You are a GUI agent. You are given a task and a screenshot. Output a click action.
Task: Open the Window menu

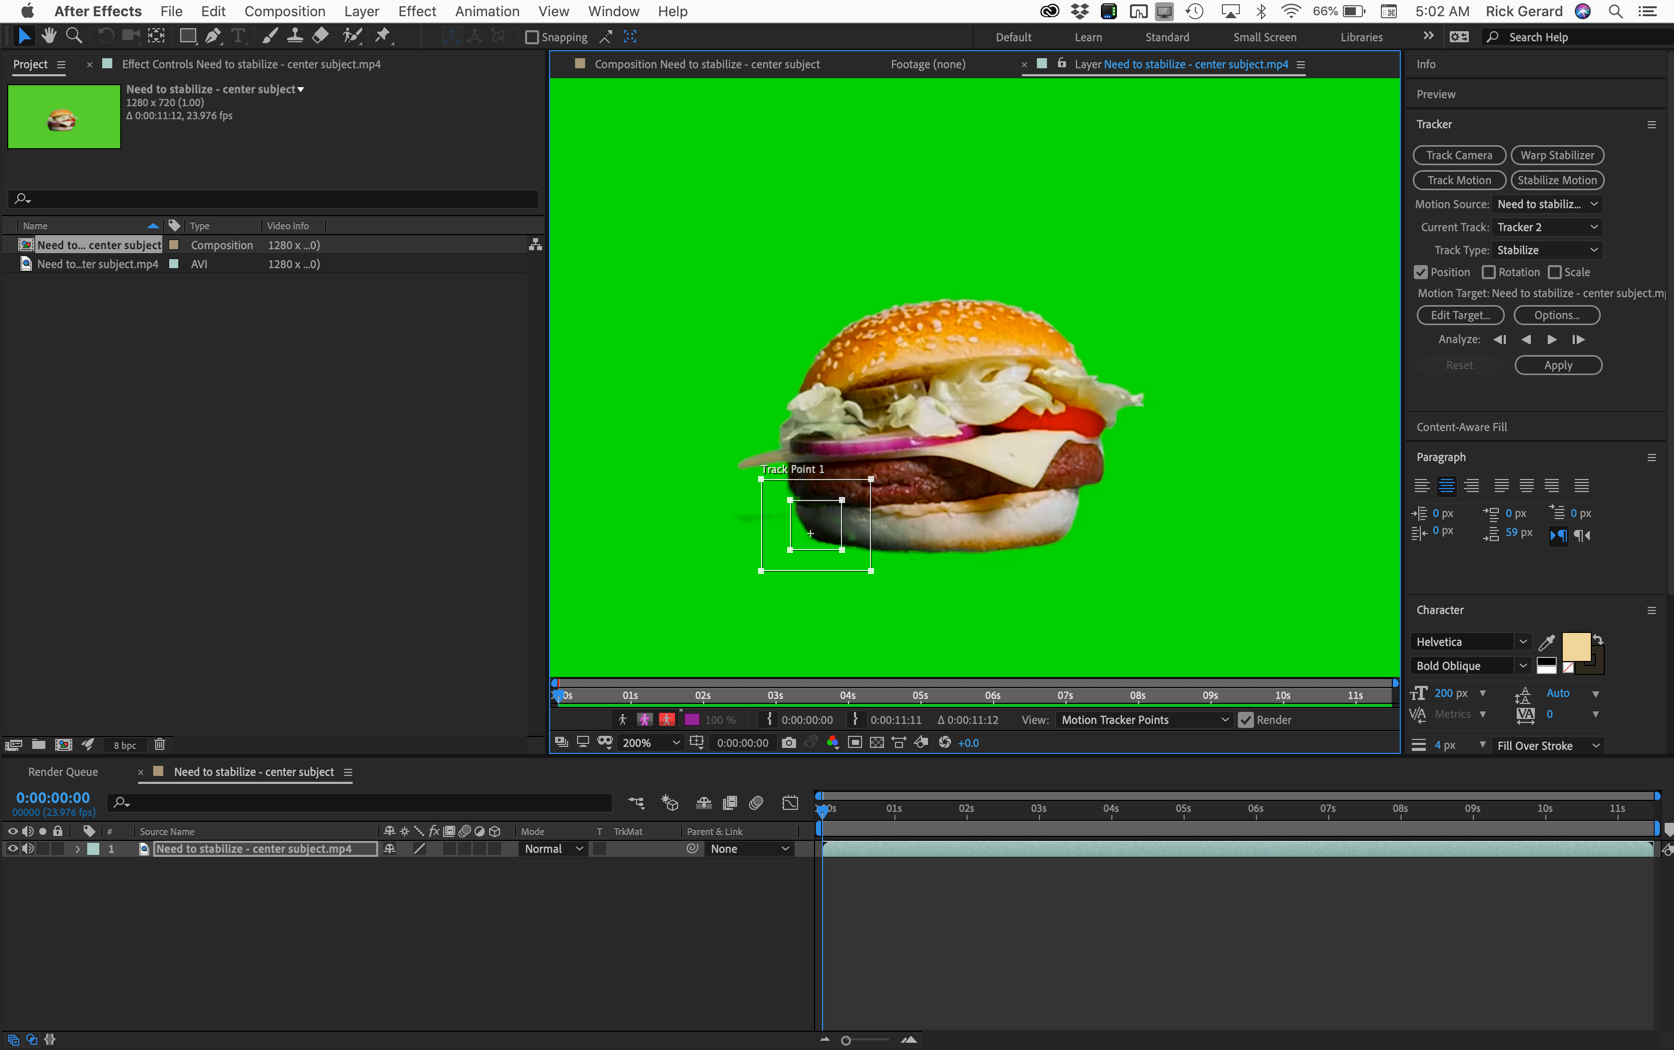[613, 11]
